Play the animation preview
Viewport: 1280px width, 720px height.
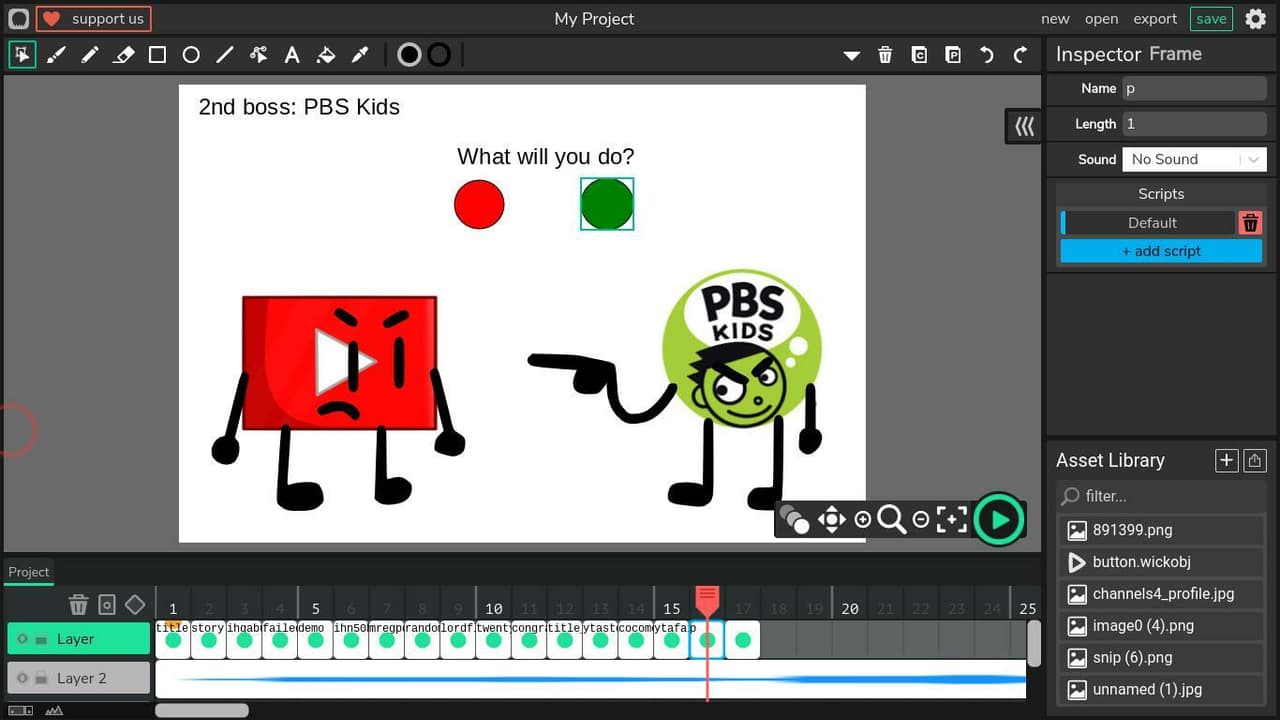coord(999,519)
